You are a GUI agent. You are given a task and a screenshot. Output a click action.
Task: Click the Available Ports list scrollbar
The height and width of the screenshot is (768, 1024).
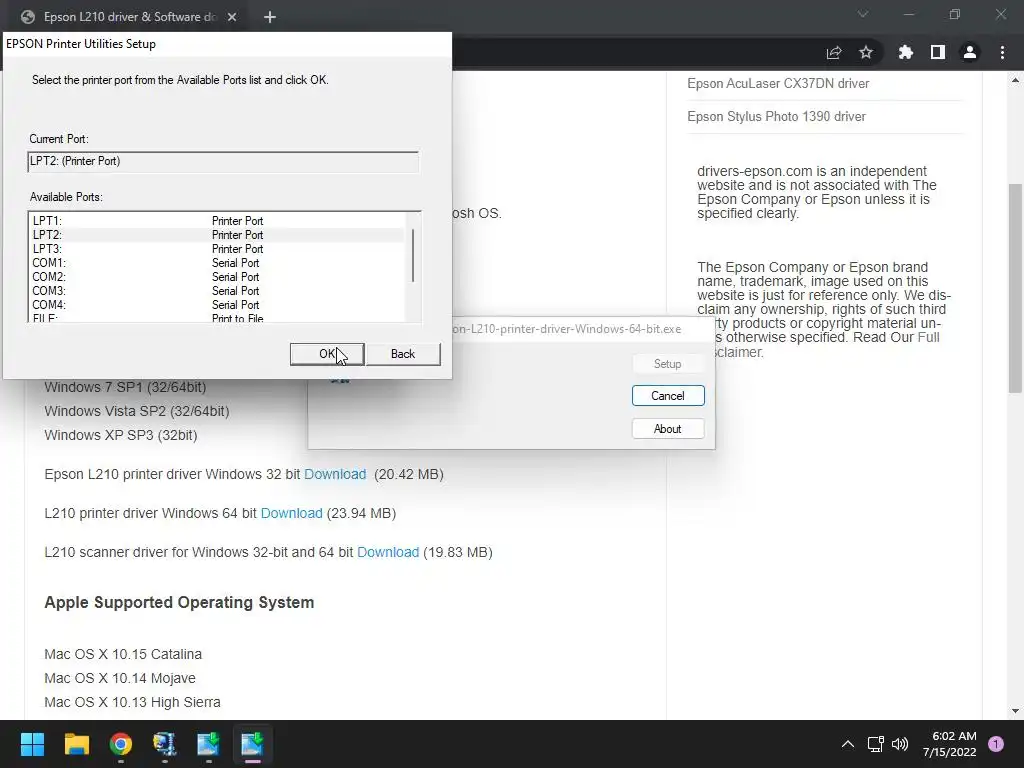[x=413, y=255]
